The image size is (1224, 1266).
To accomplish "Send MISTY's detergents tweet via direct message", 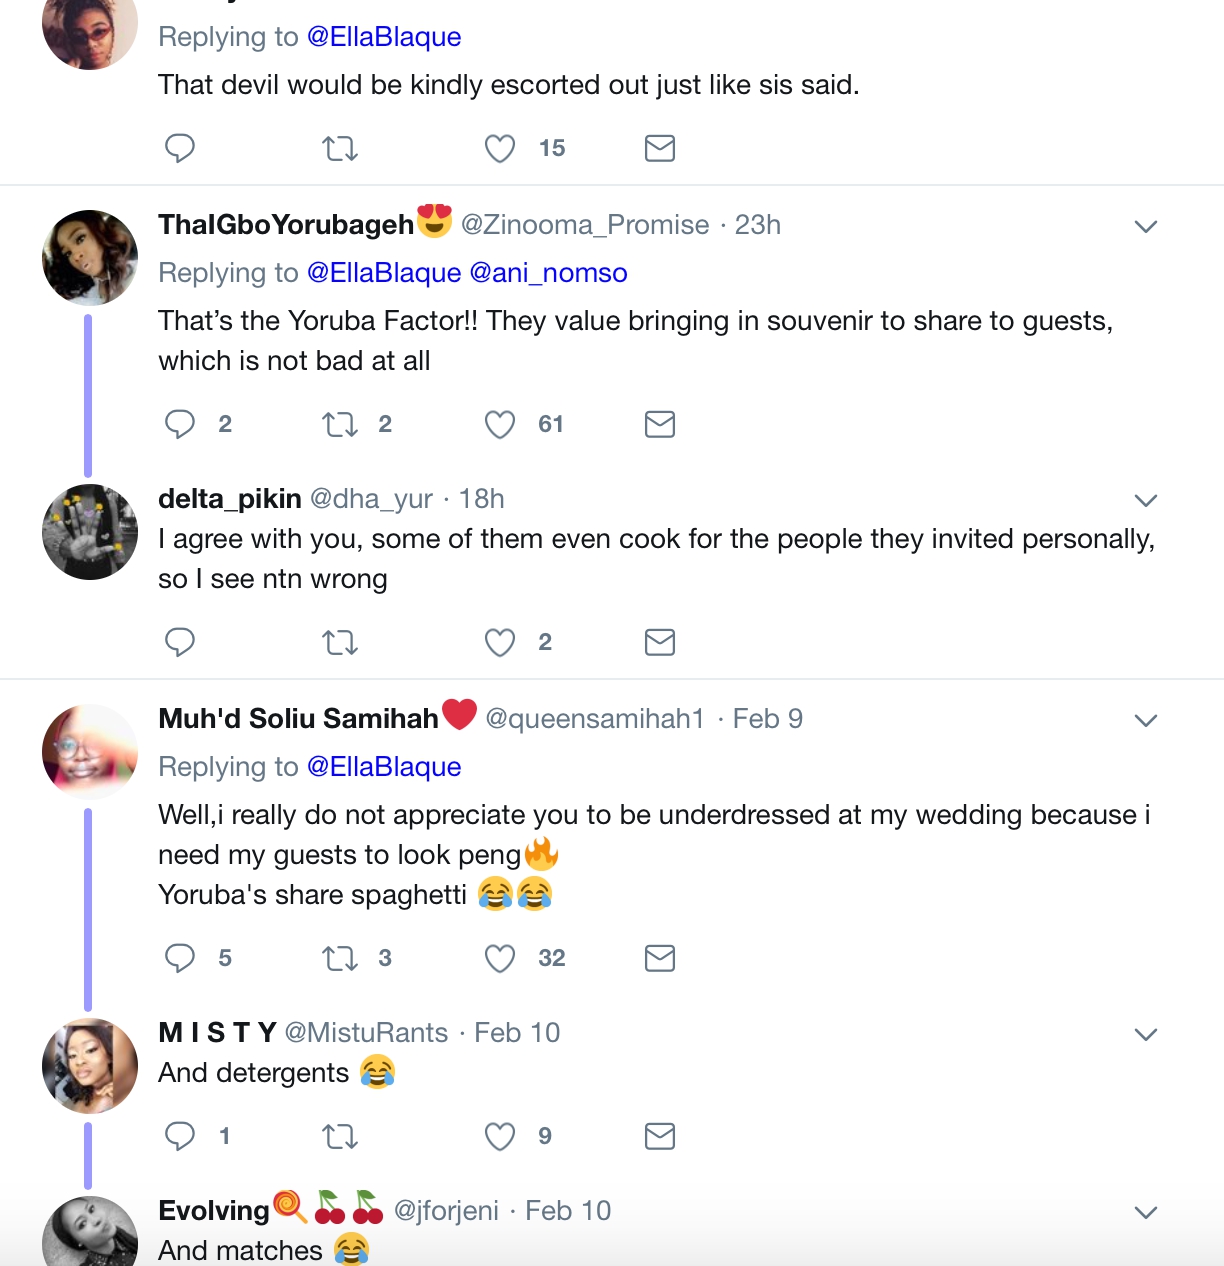I will tap(660, 1136).
